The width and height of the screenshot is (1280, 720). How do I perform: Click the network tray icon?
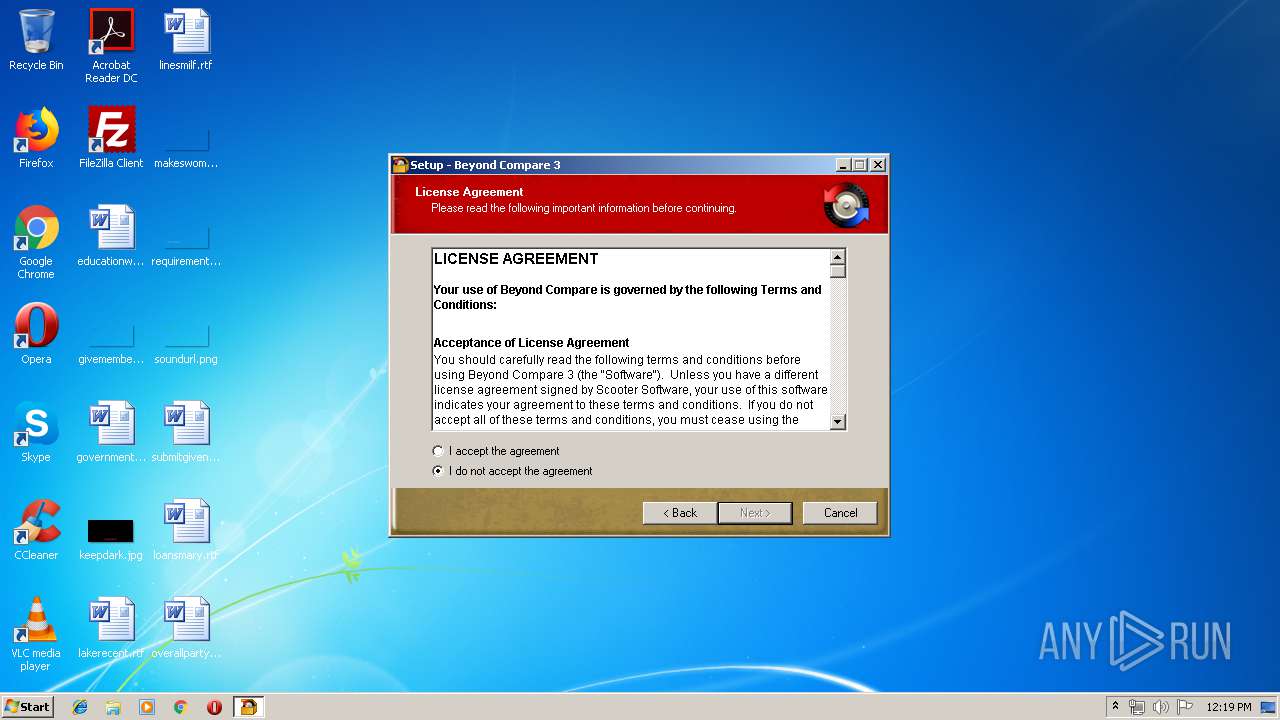1137,707
